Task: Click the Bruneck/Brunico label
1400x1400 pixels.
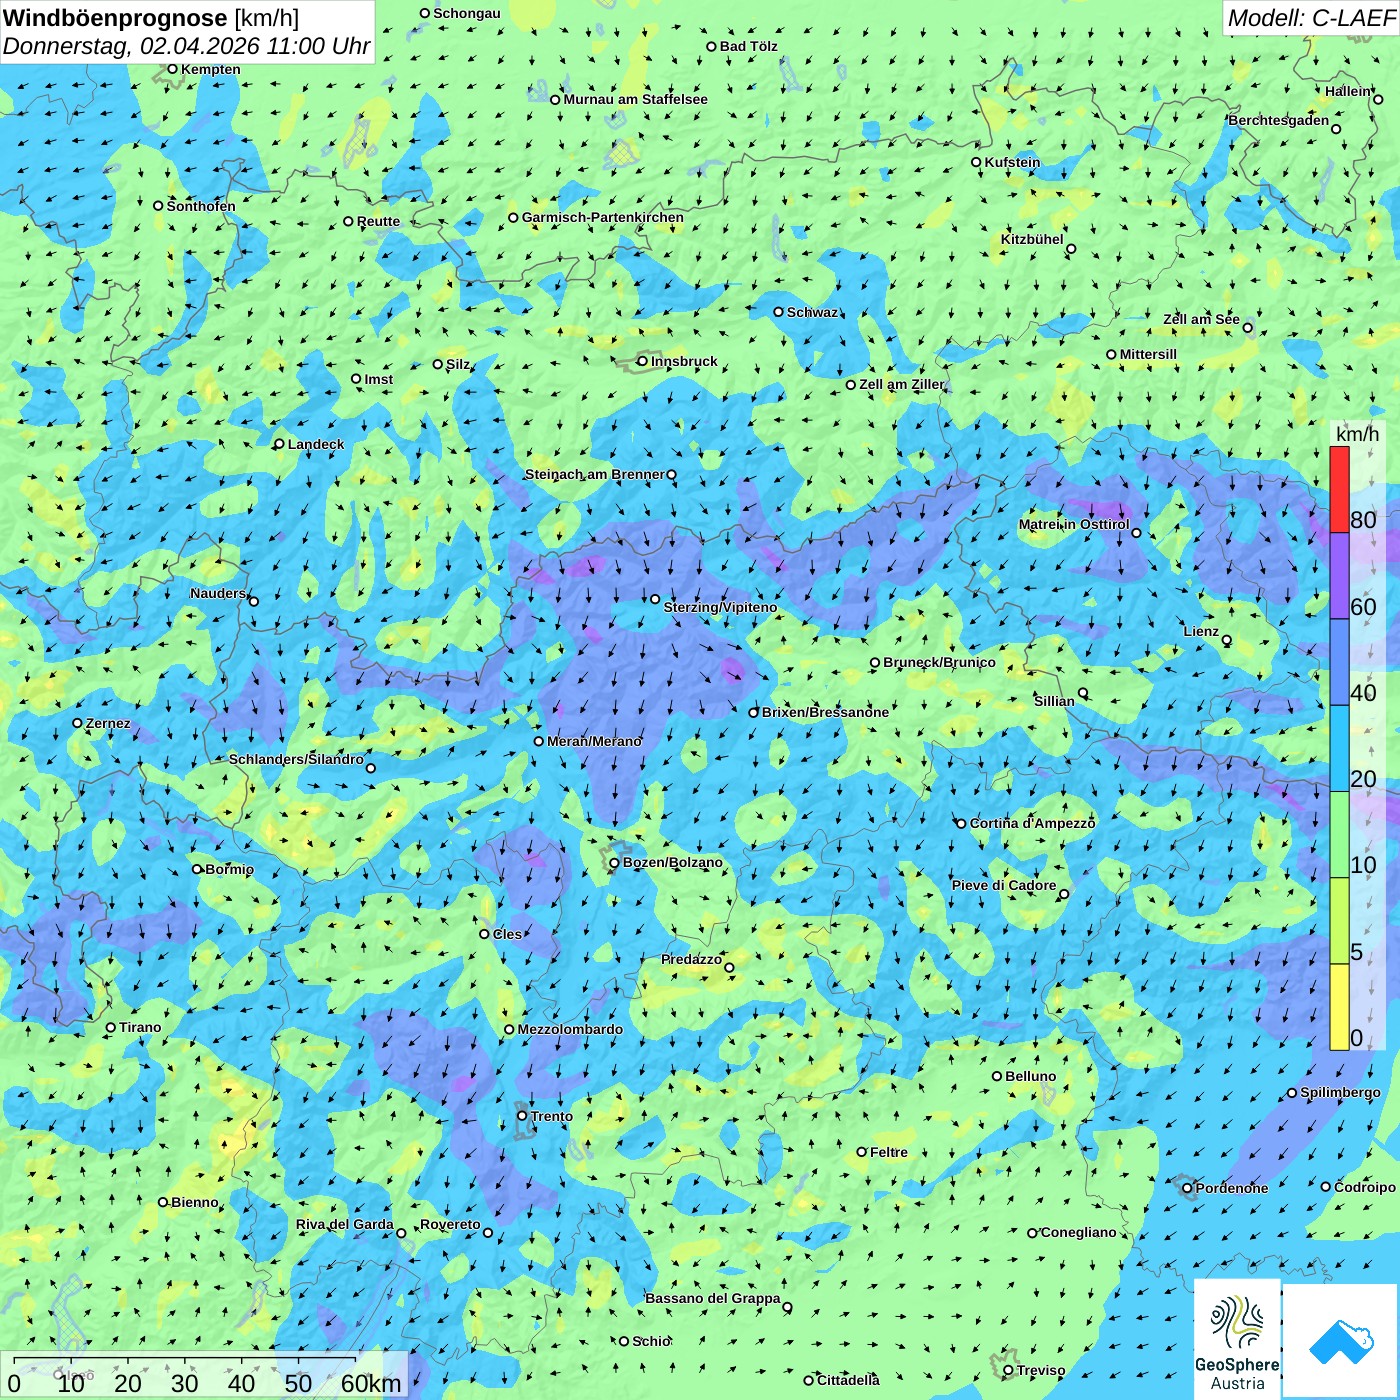Action: pyautogui.click(x=939, y=662)
